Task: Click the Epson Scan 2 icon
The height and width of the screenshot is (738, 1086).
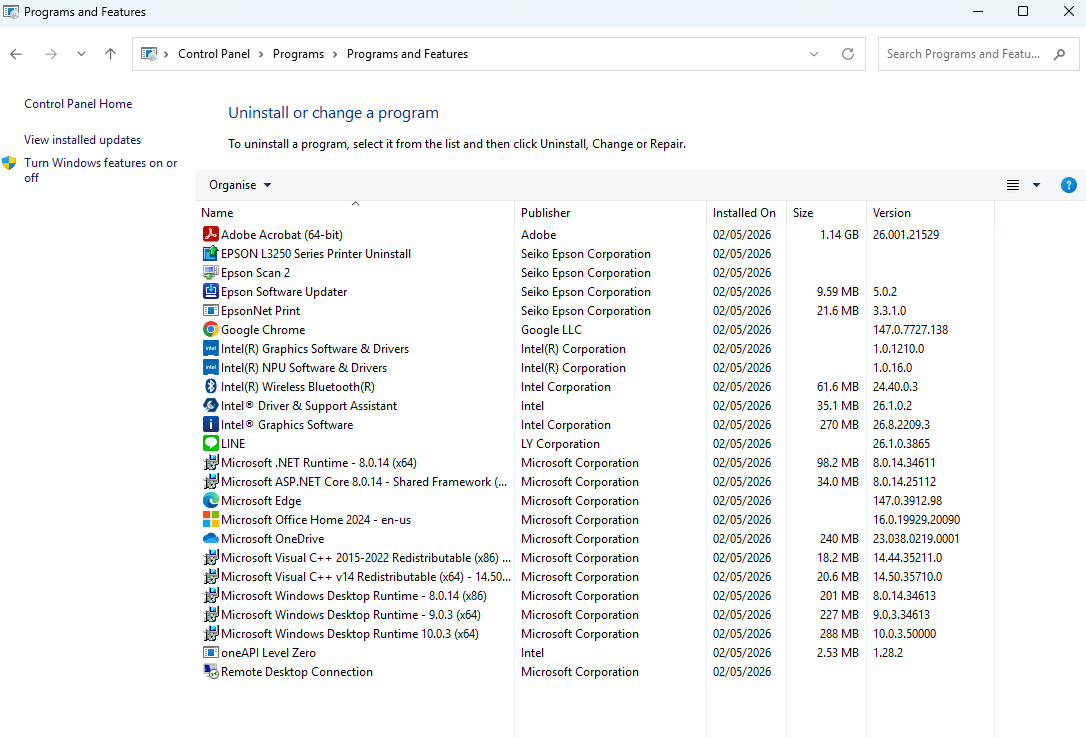Action: click(211, 273)
